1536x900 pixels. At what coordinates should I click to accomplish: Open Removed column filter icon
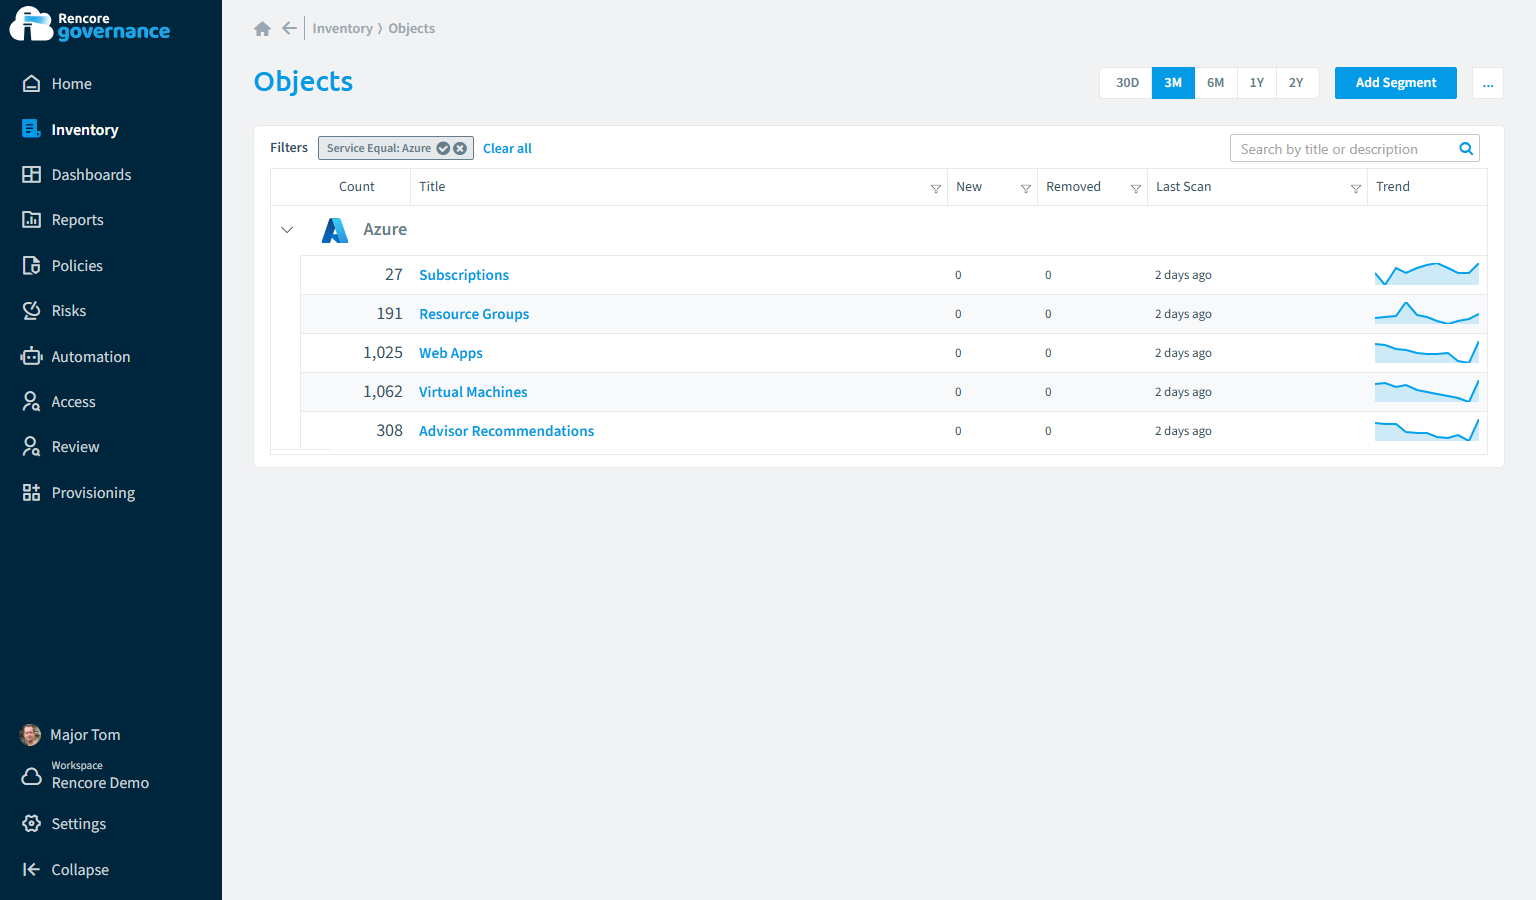[1136, 188]
